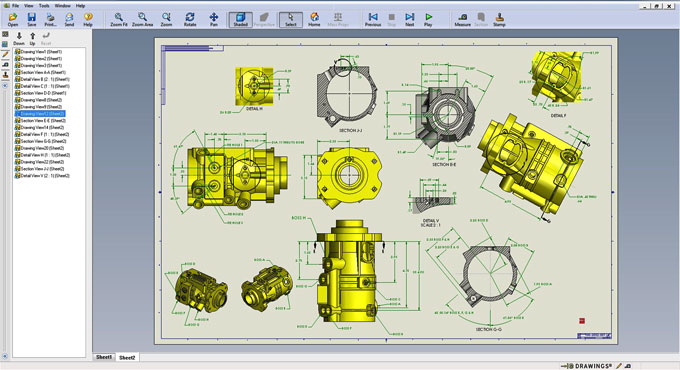This screenshot has height=370, width=680.
Task: Click the stamp icon in left sidebar
Action: [x=5, y=75]
